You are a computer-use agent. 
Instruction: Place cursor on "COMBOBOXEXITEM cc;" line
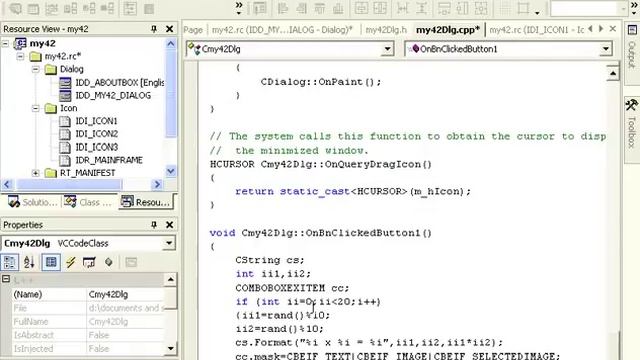click(292, 288)
